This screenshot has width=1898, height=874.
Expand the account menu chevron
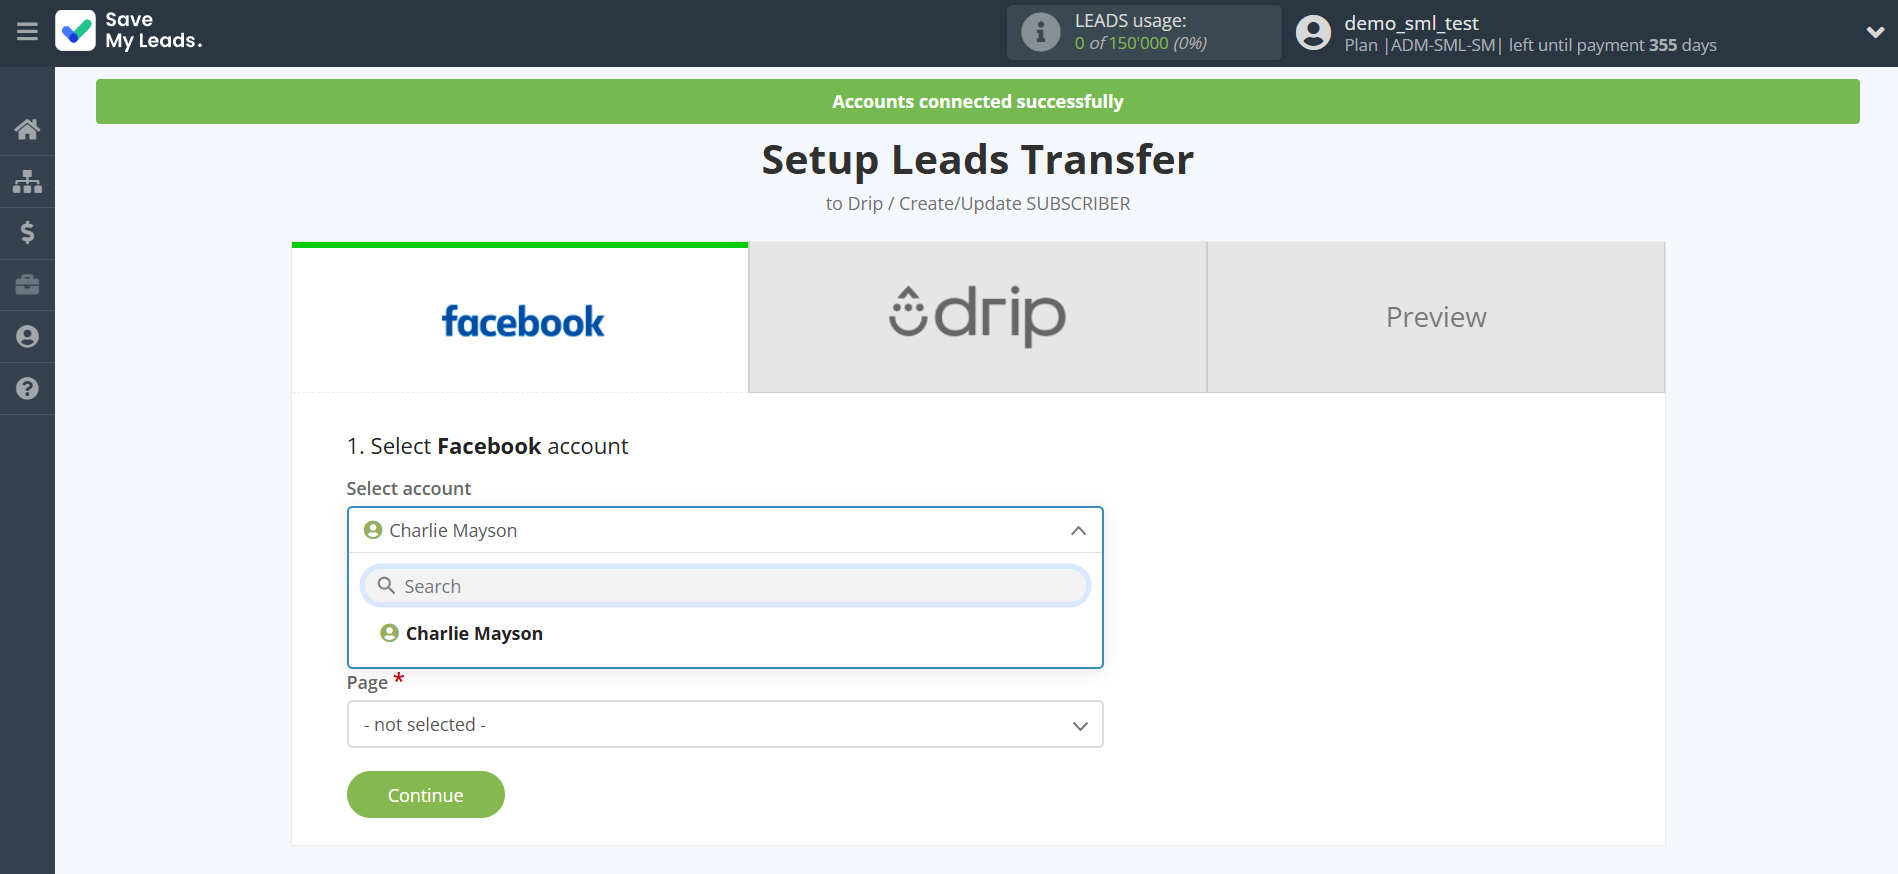1875,32
